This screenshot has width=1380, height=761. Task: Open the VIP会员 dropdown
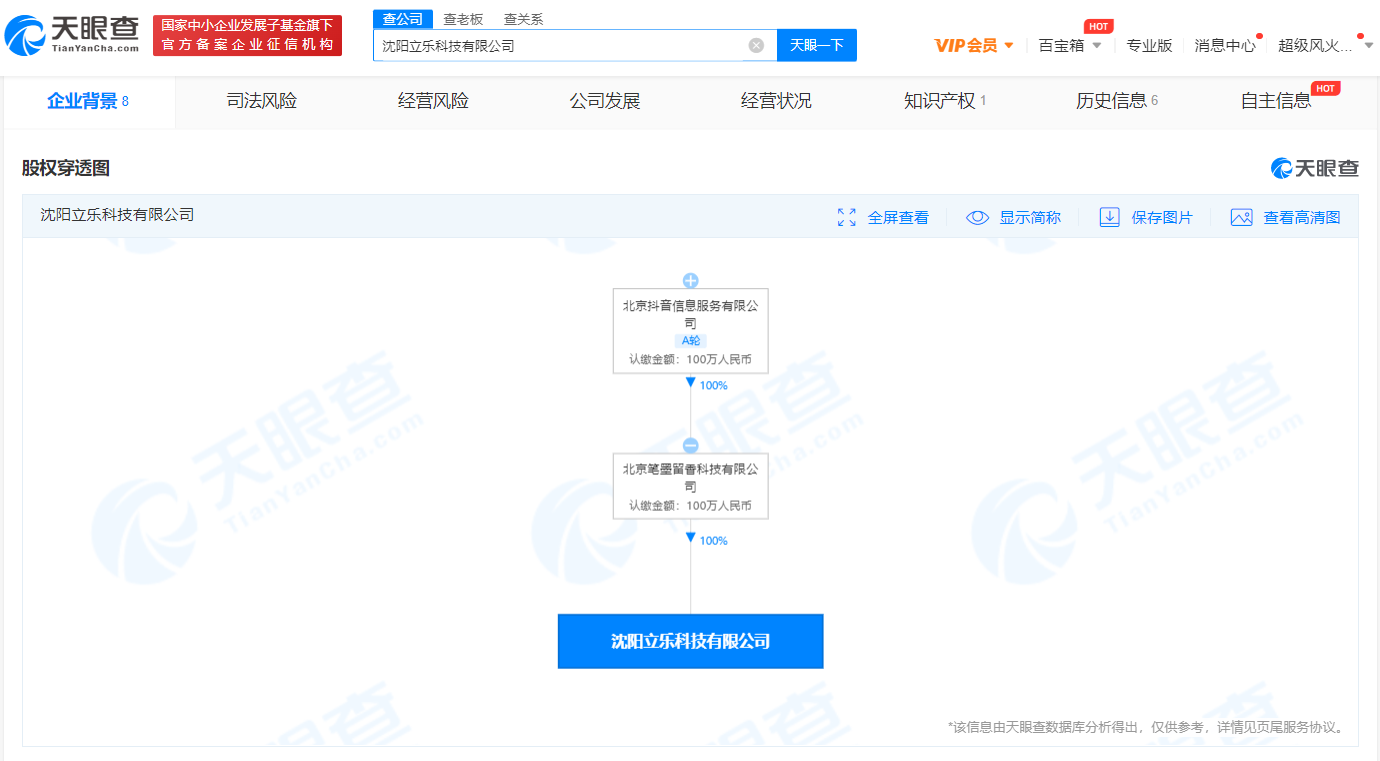coord(974,45)
